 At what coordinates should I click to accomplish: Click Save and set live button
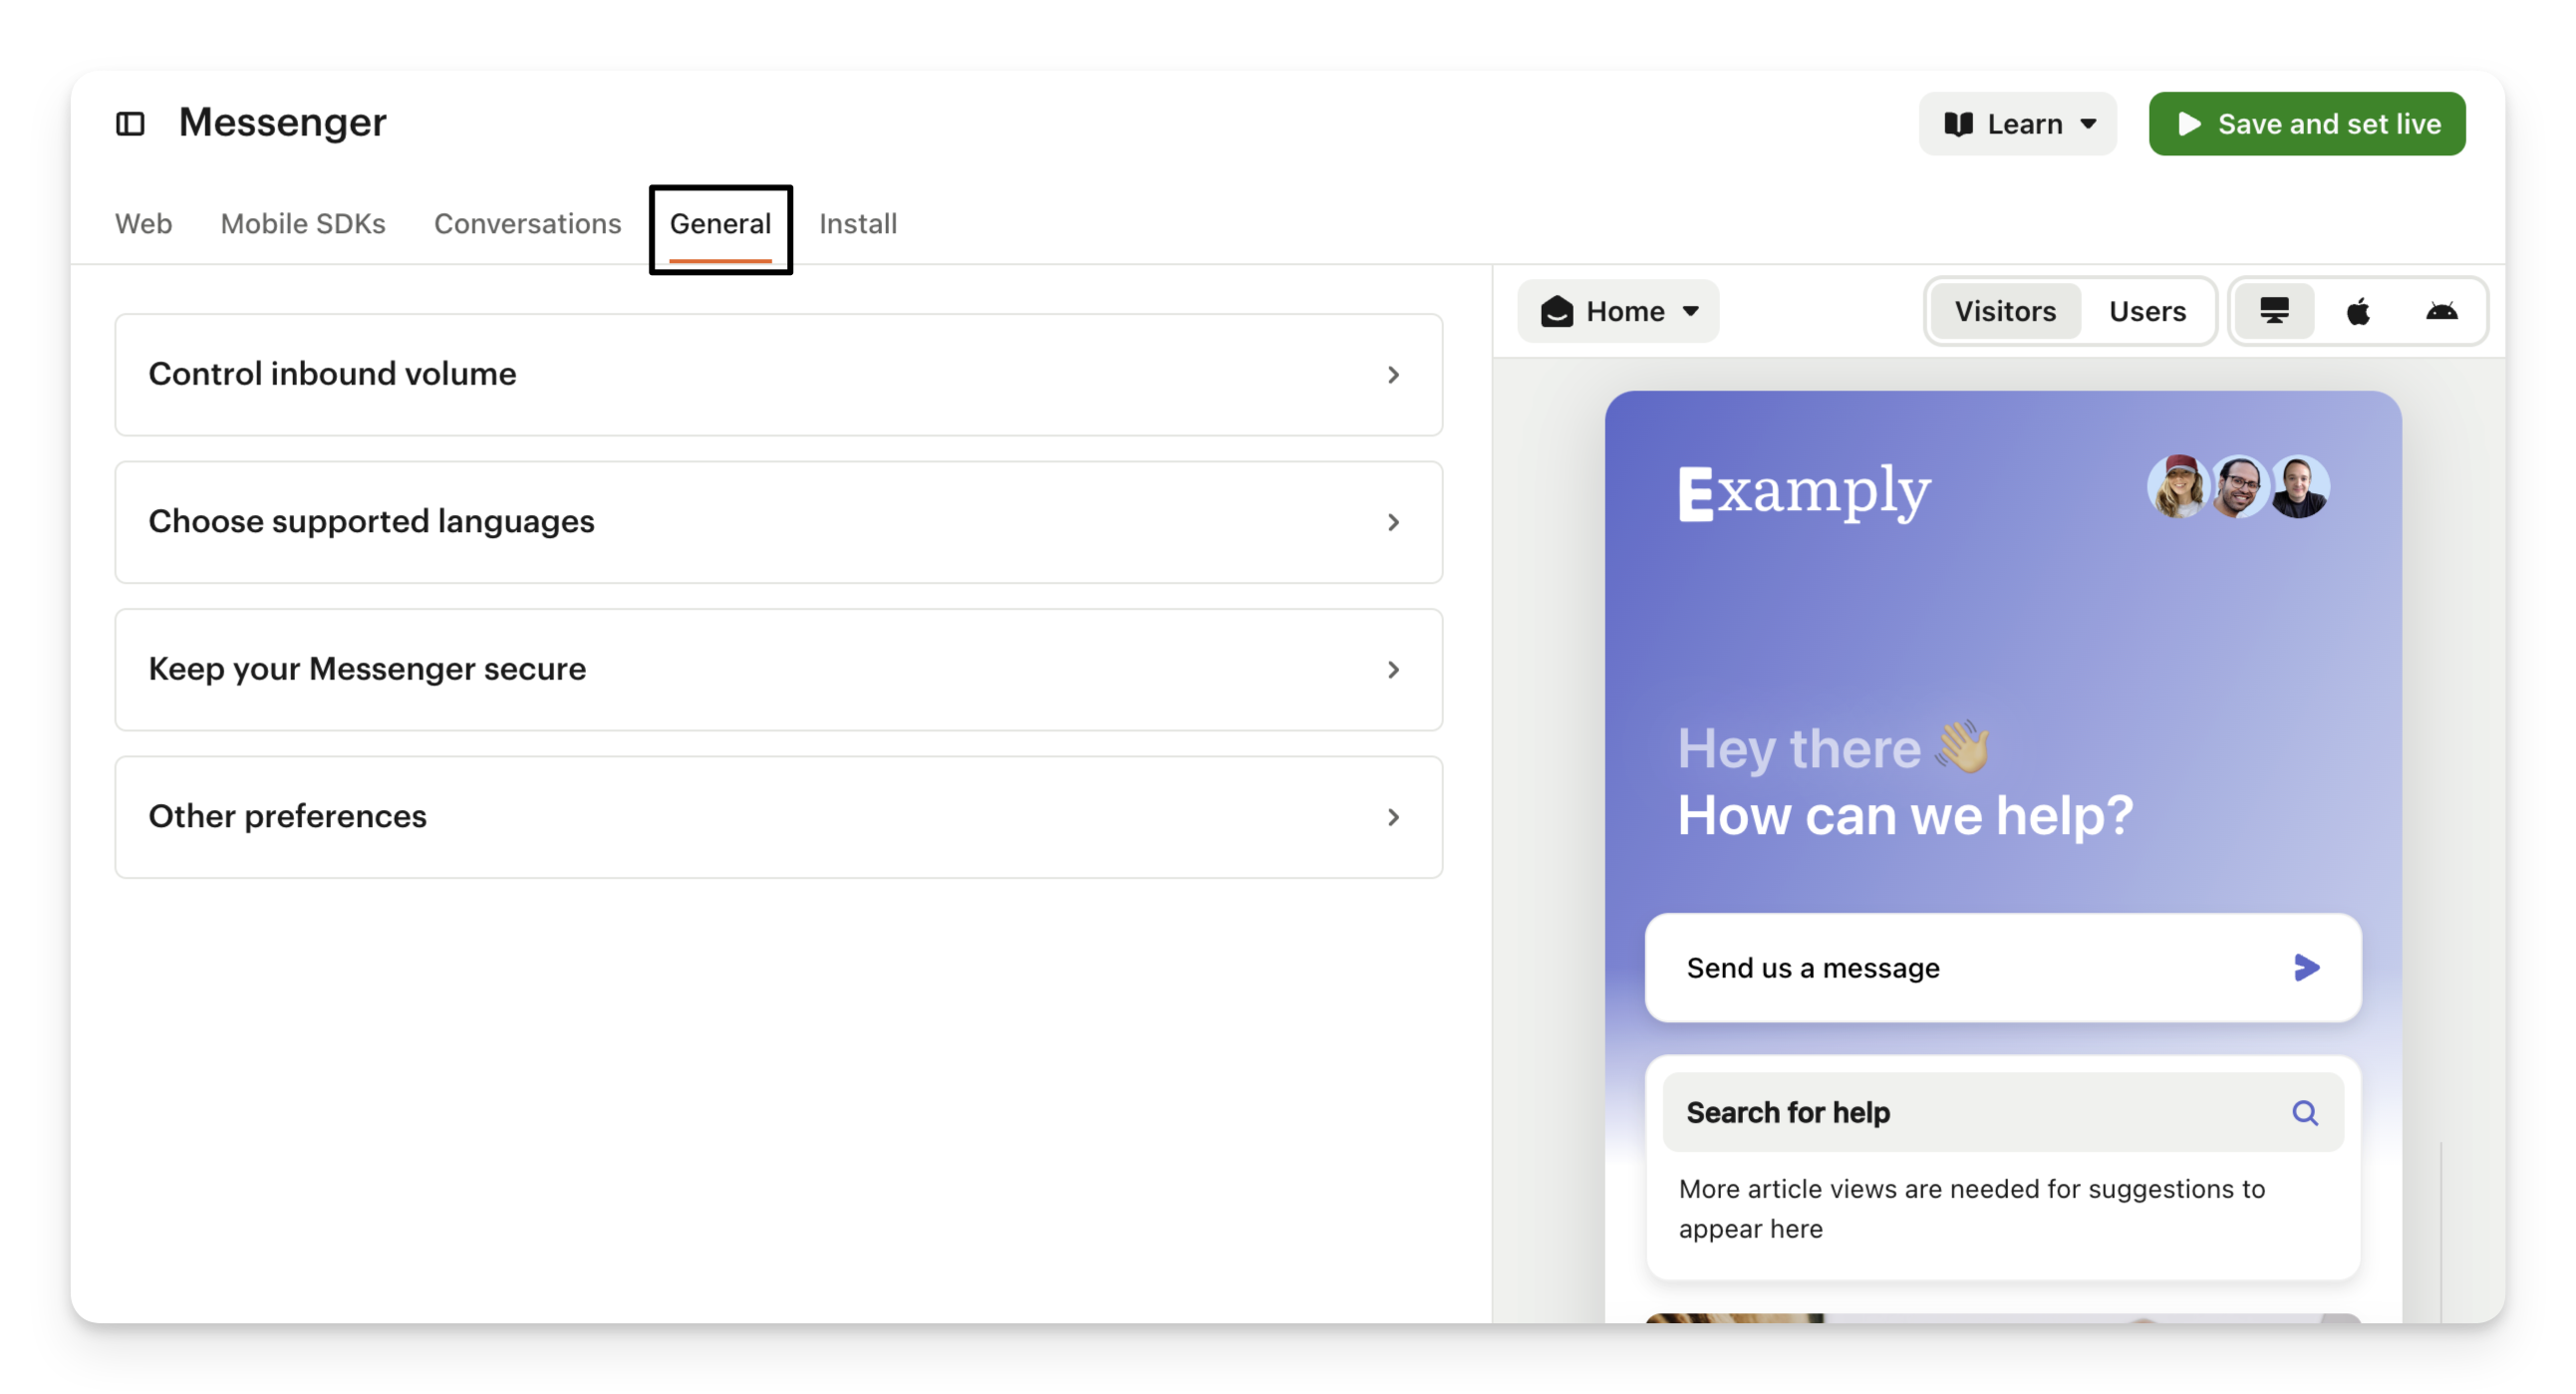[x=2306, y=124]
